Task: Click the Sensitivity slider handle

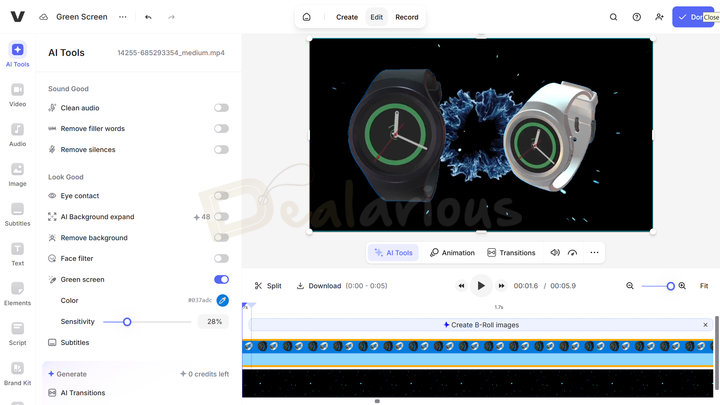Action: [127, 322]
